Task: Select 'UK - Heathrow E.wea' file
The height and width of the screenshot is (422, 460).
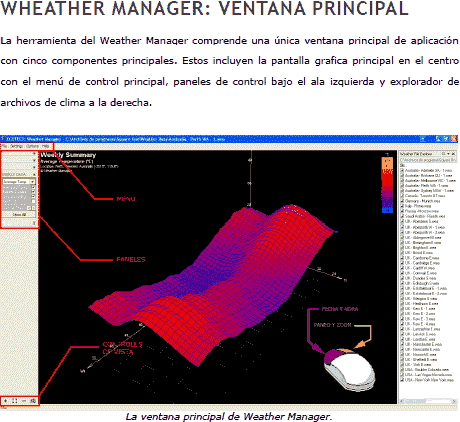Action: click(422, 304)
